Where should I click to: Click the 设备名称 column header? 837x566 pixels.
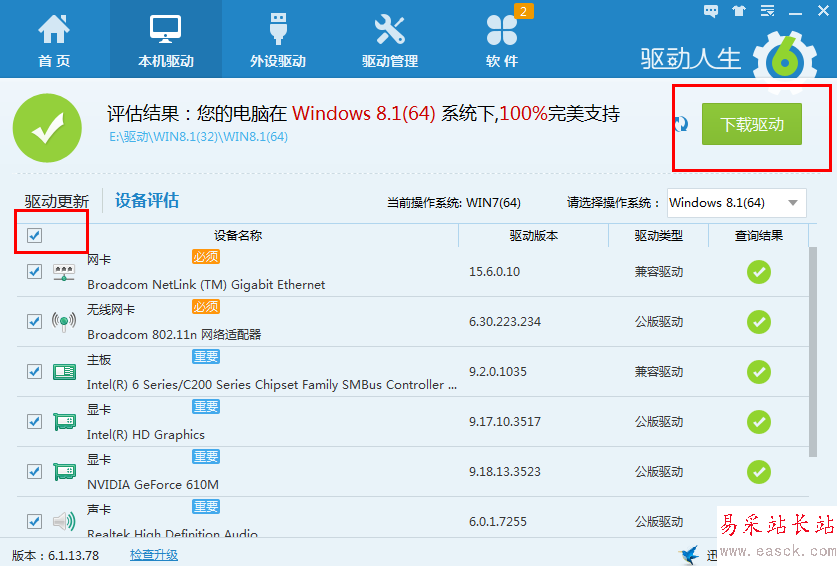click(x=238, y=235)
